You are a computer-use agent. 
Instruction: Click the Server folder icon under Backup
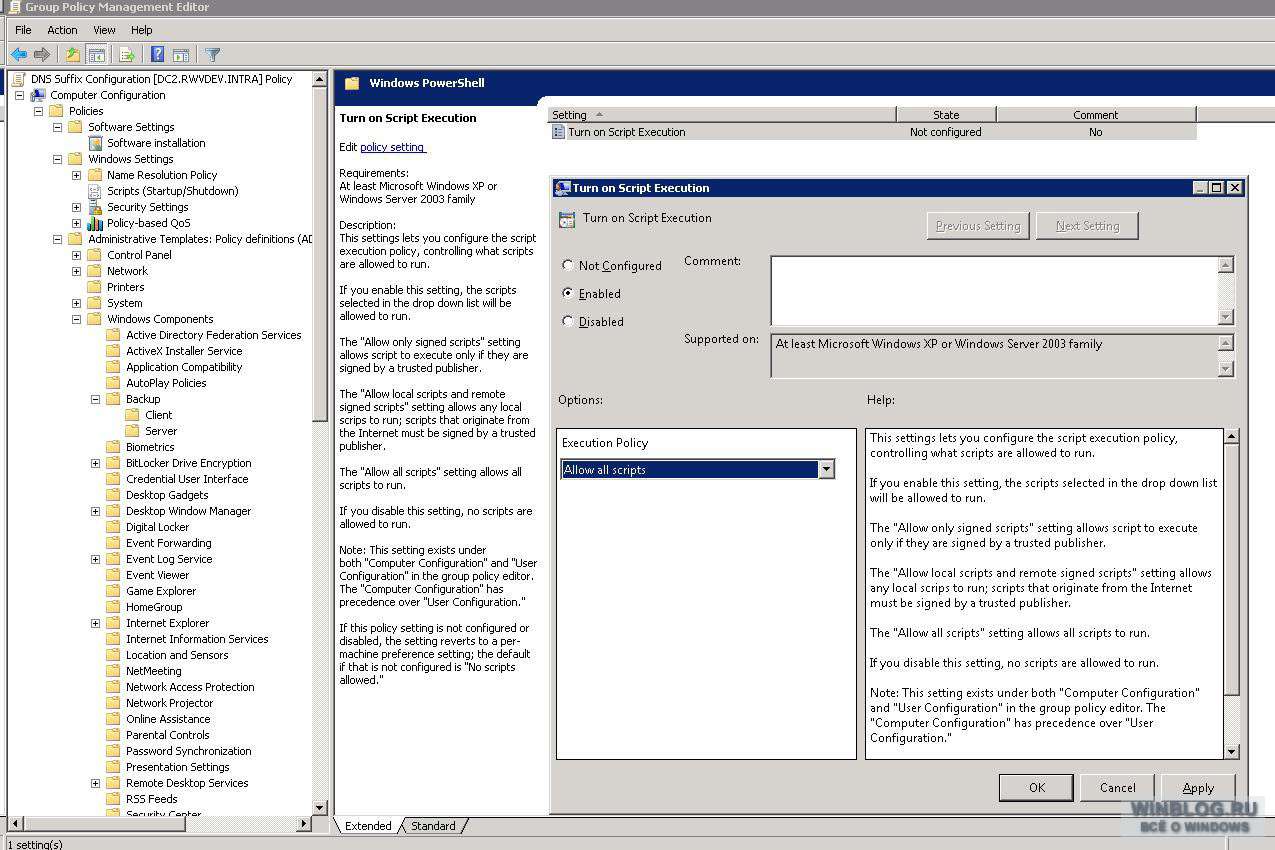pyautogui.click(x=133, y=431)
